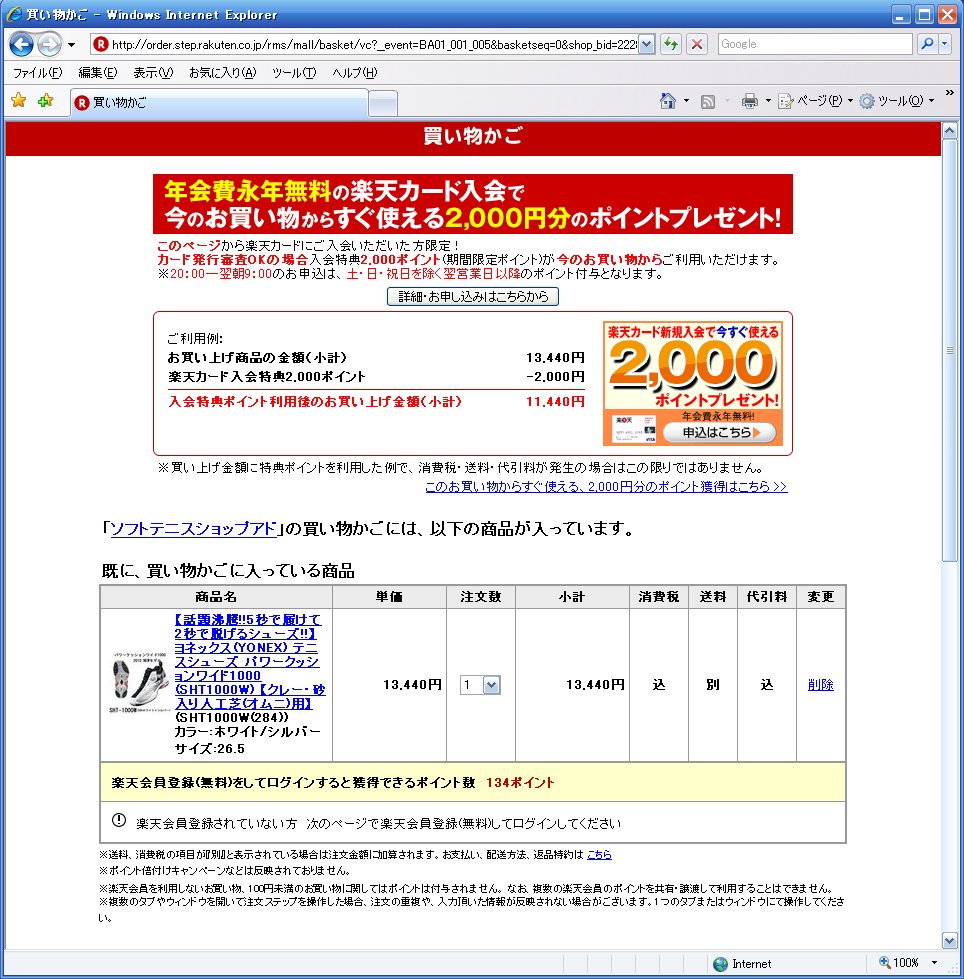The width and height of the screenshot is (964, 979).
Task: Click the 消費税 column header
Action: tap(659, 597)
